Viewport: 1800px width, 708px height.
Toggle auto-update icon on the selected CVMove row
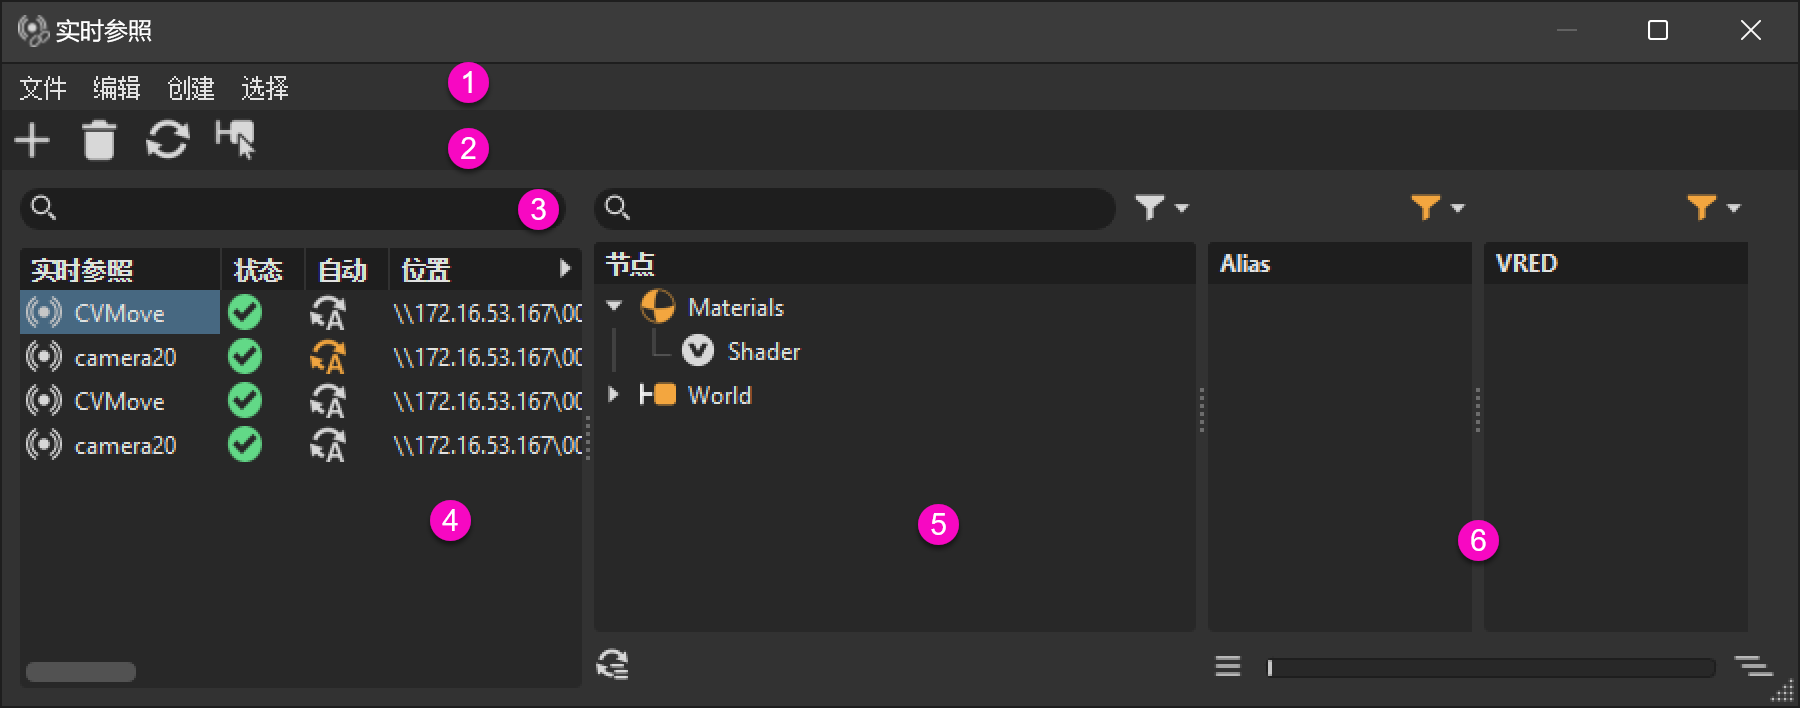pyautogui.click(x=327, y=313)
